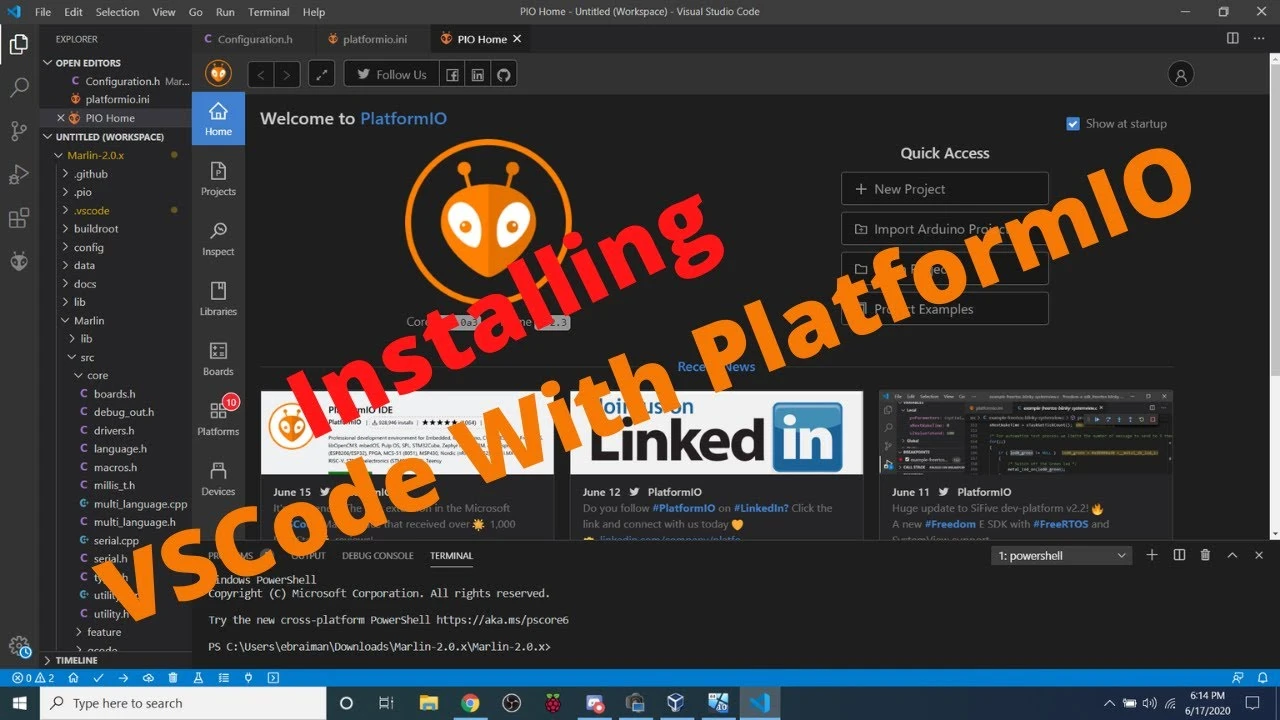
Task: Click the PlatformIO link in welcome heading
Action: (403, 118)
